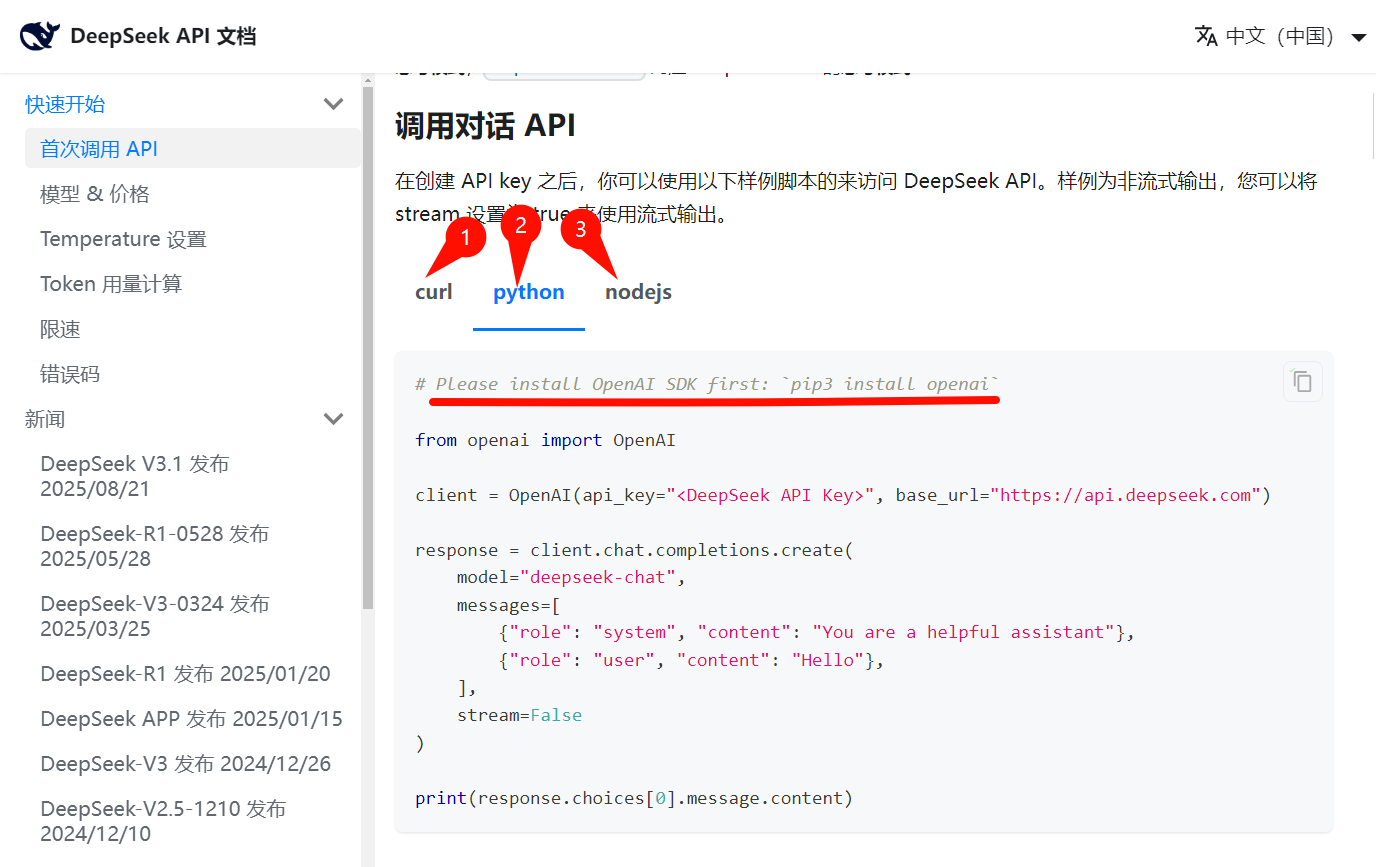1376x867 pixels.
Task: Click the print(response.choices[0]...) line
Action: 634,798
